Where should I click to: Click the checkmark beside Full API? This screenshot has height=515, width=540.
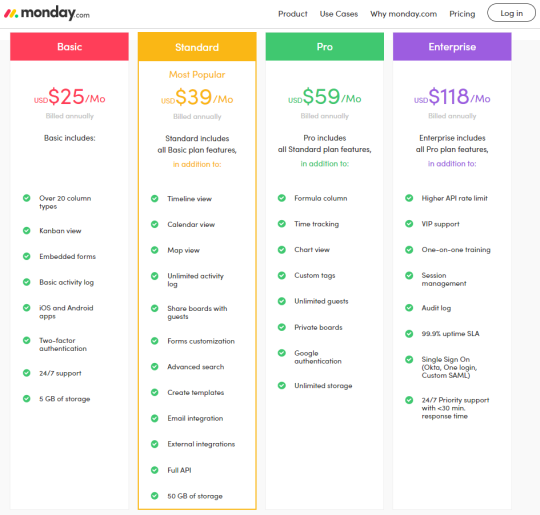(155, 470)
